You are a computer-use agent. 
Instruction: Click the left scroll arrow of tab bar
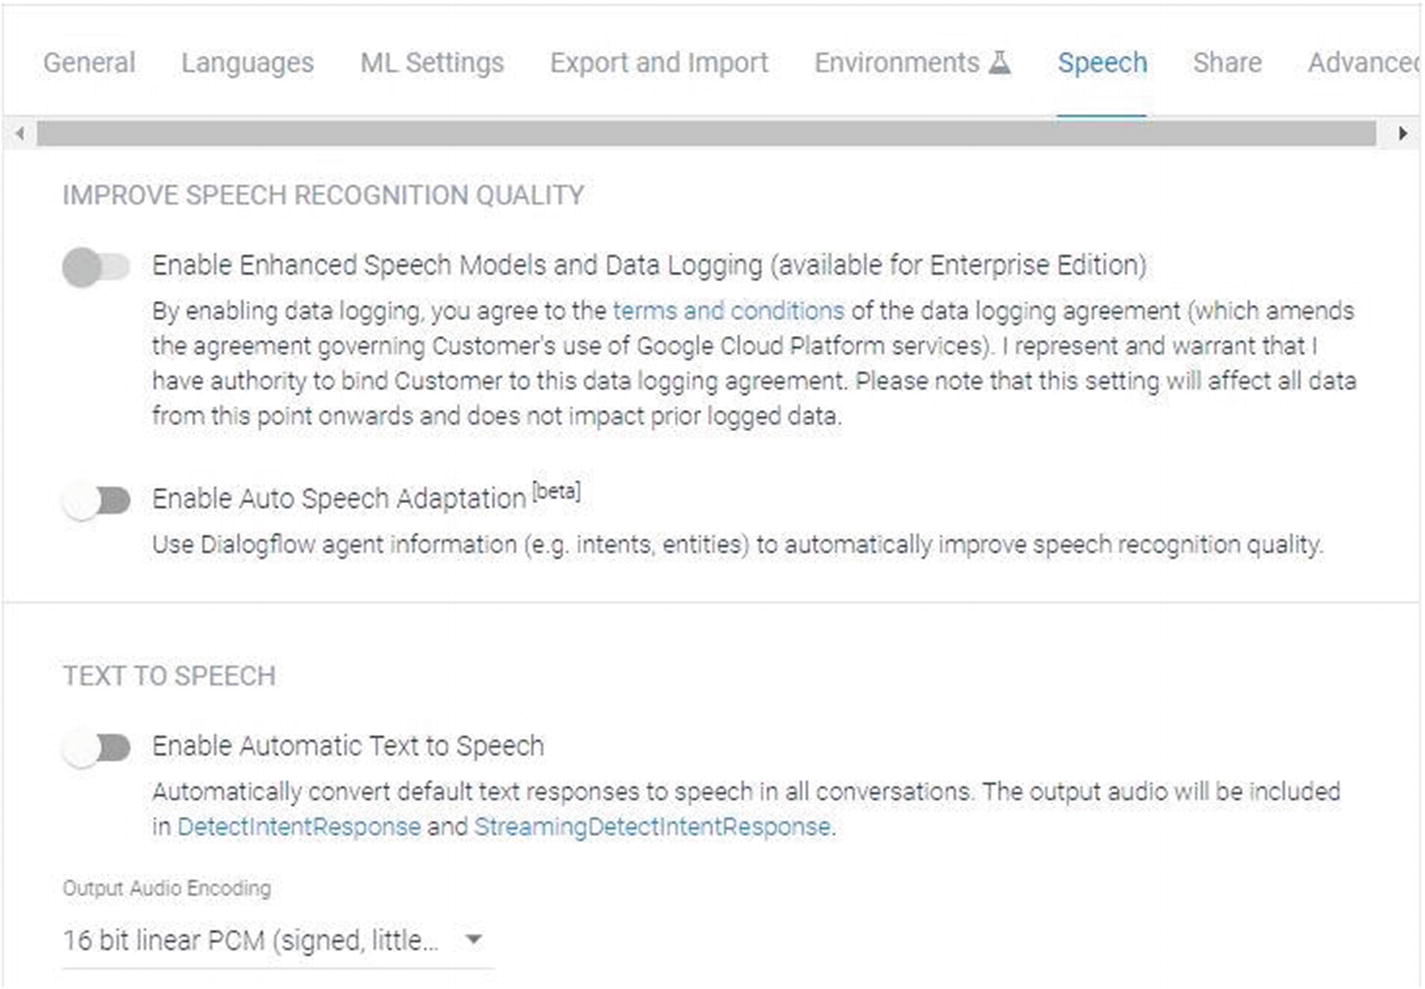coord(19,133)
